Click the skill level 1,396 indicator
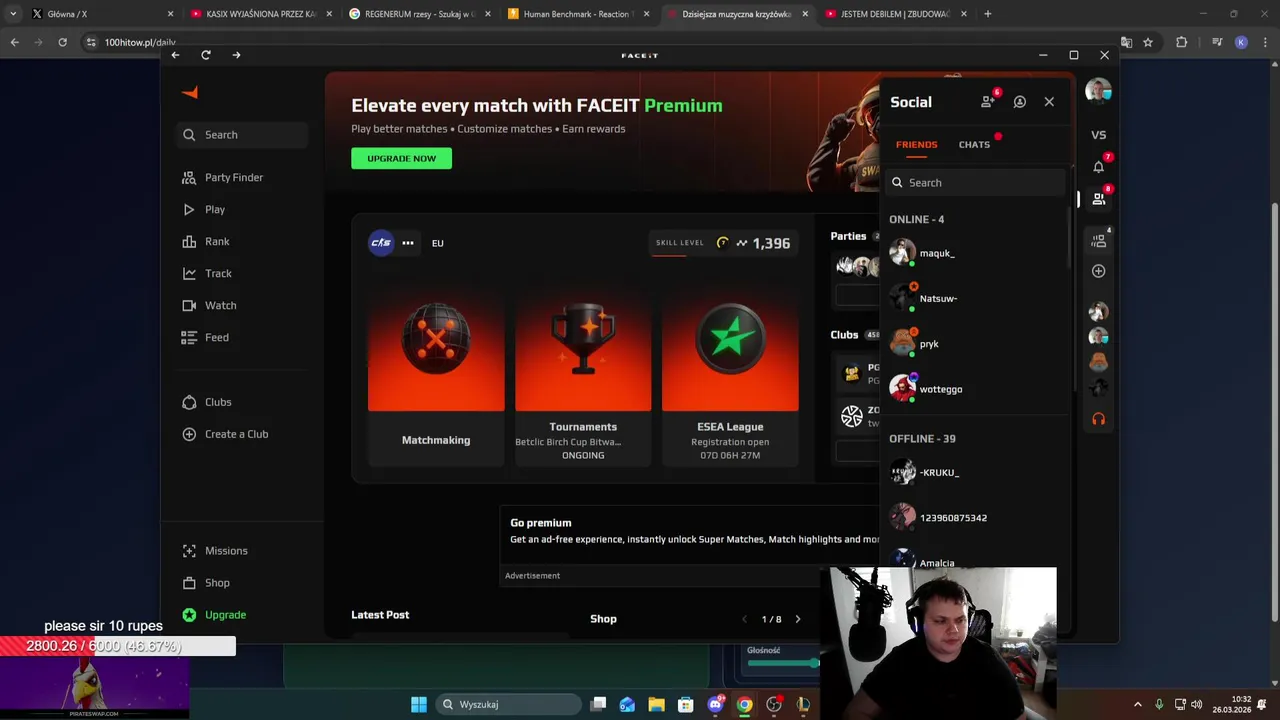The image size is (1280, 720). coord(723,243)
